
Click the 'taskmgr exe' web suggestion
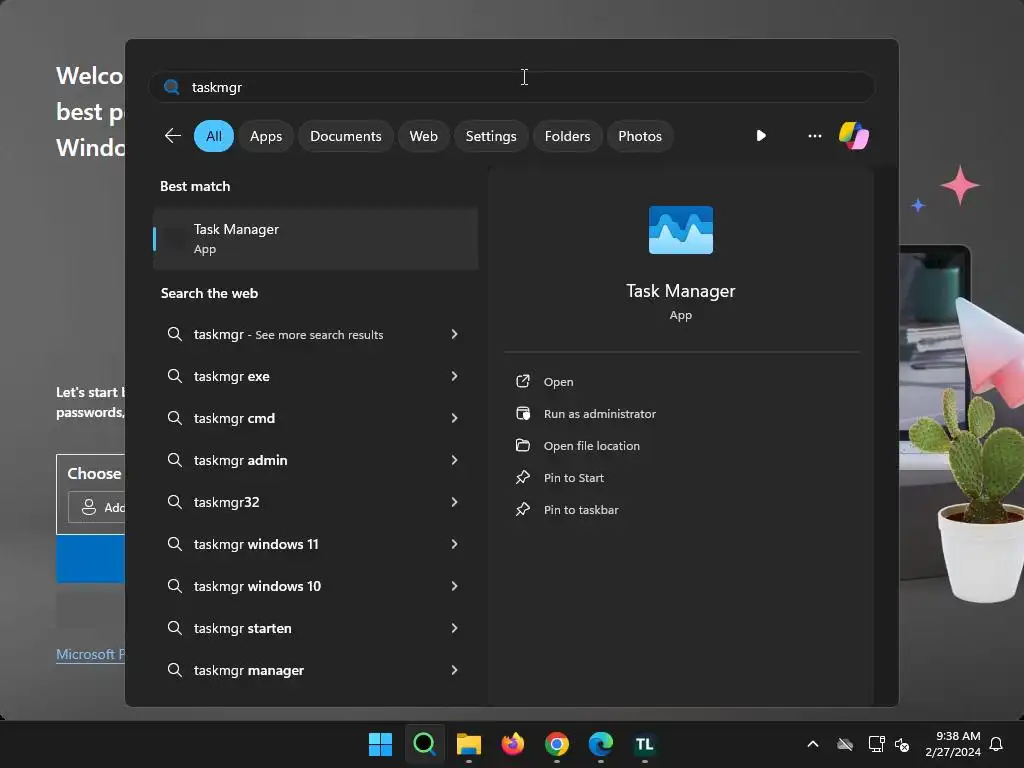231,376
